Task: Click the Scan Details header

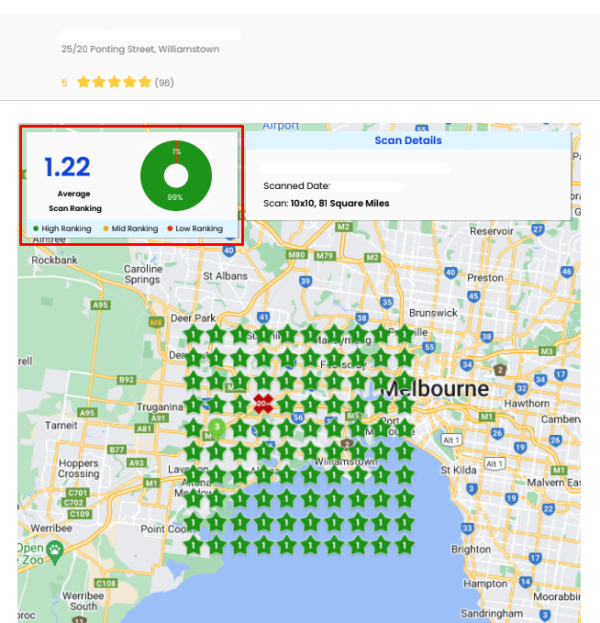Action: pos(408,140)
